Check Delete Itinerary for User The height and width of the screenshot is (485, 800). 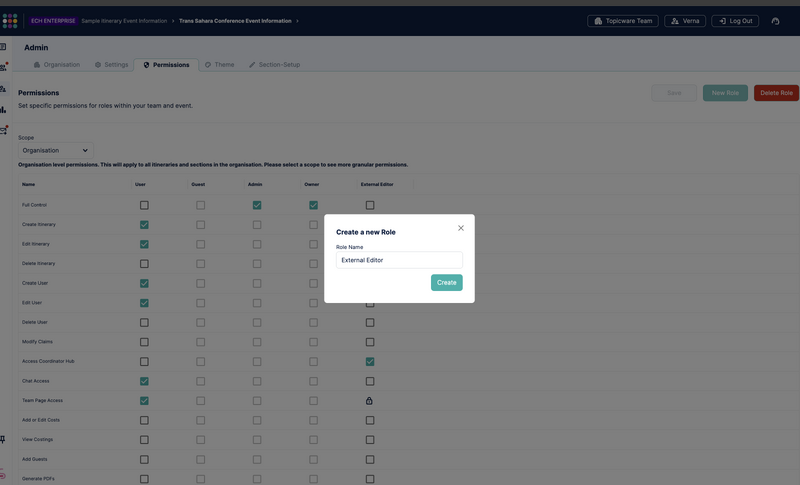[144, 264]
